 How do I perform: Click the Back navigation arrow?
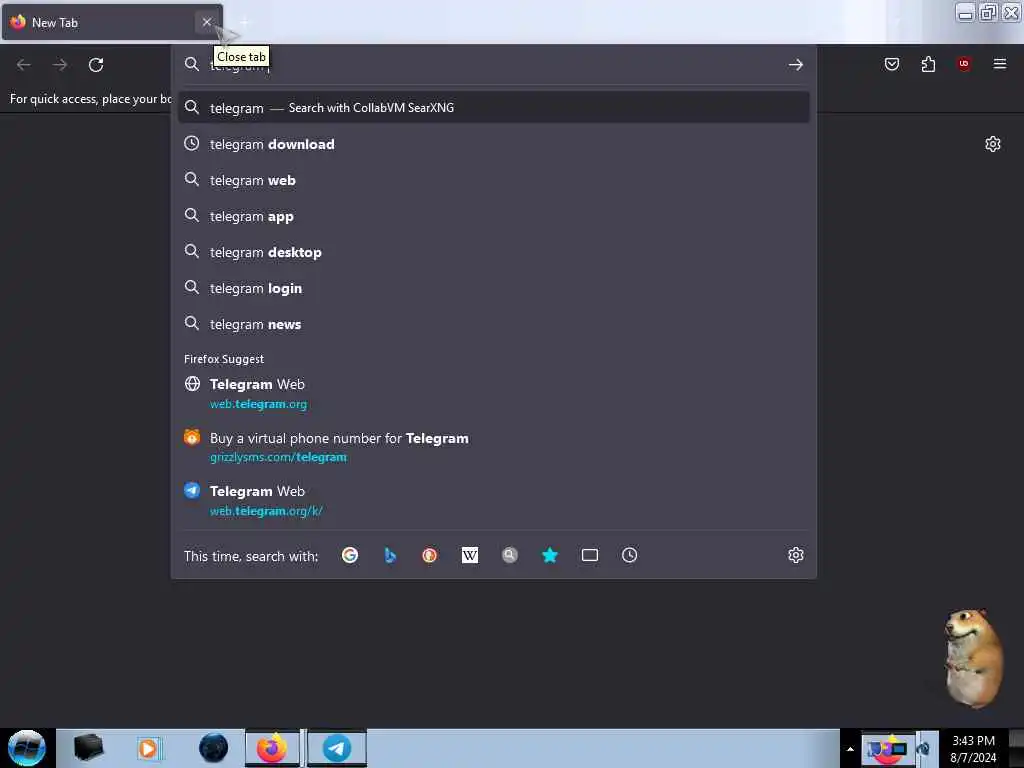point(24,65)
